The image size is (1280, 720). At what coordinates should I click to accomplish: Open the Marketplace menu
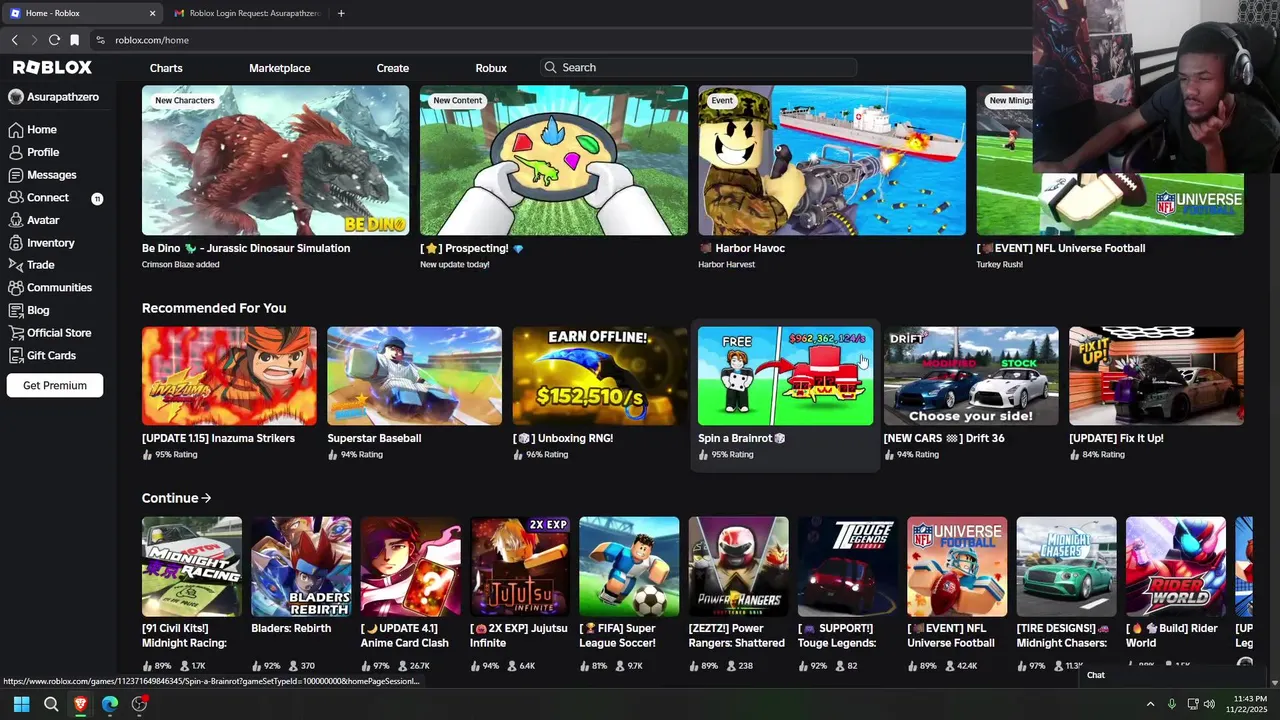pyautogui.click(x=279, y=68)
